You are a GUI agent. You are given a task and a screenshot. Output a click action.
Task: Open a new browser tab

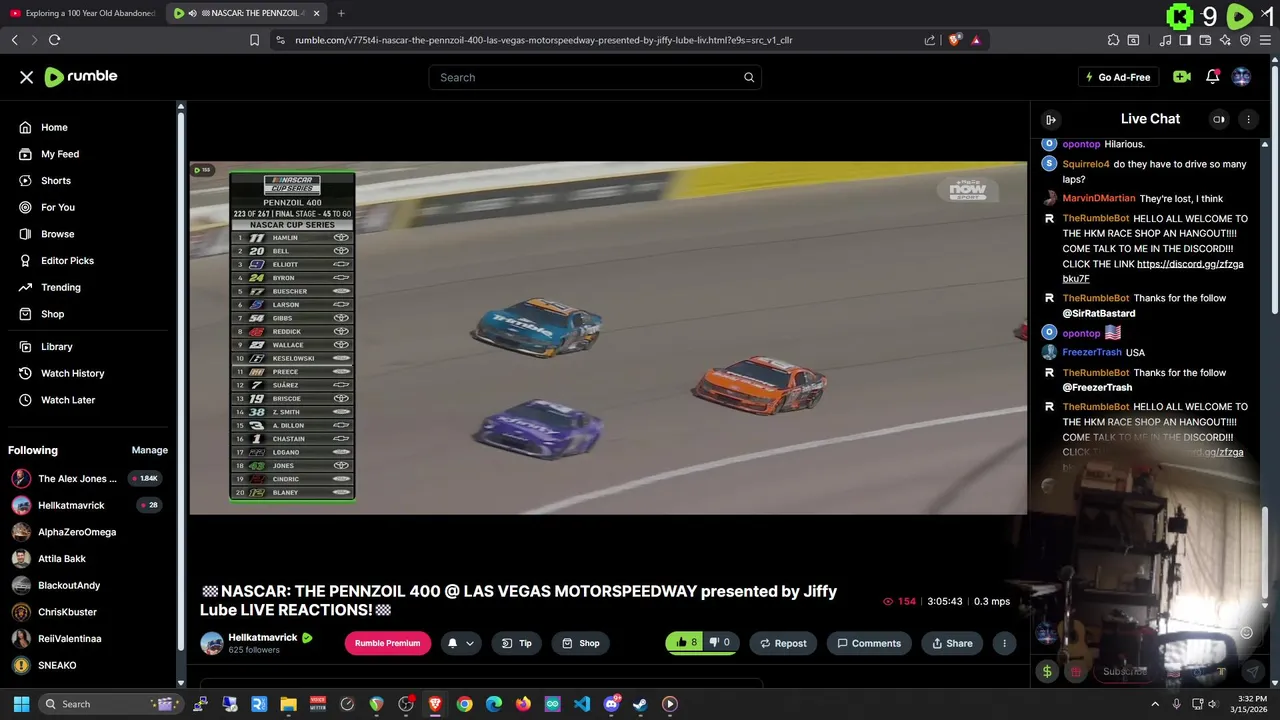(x=341, y=13)
